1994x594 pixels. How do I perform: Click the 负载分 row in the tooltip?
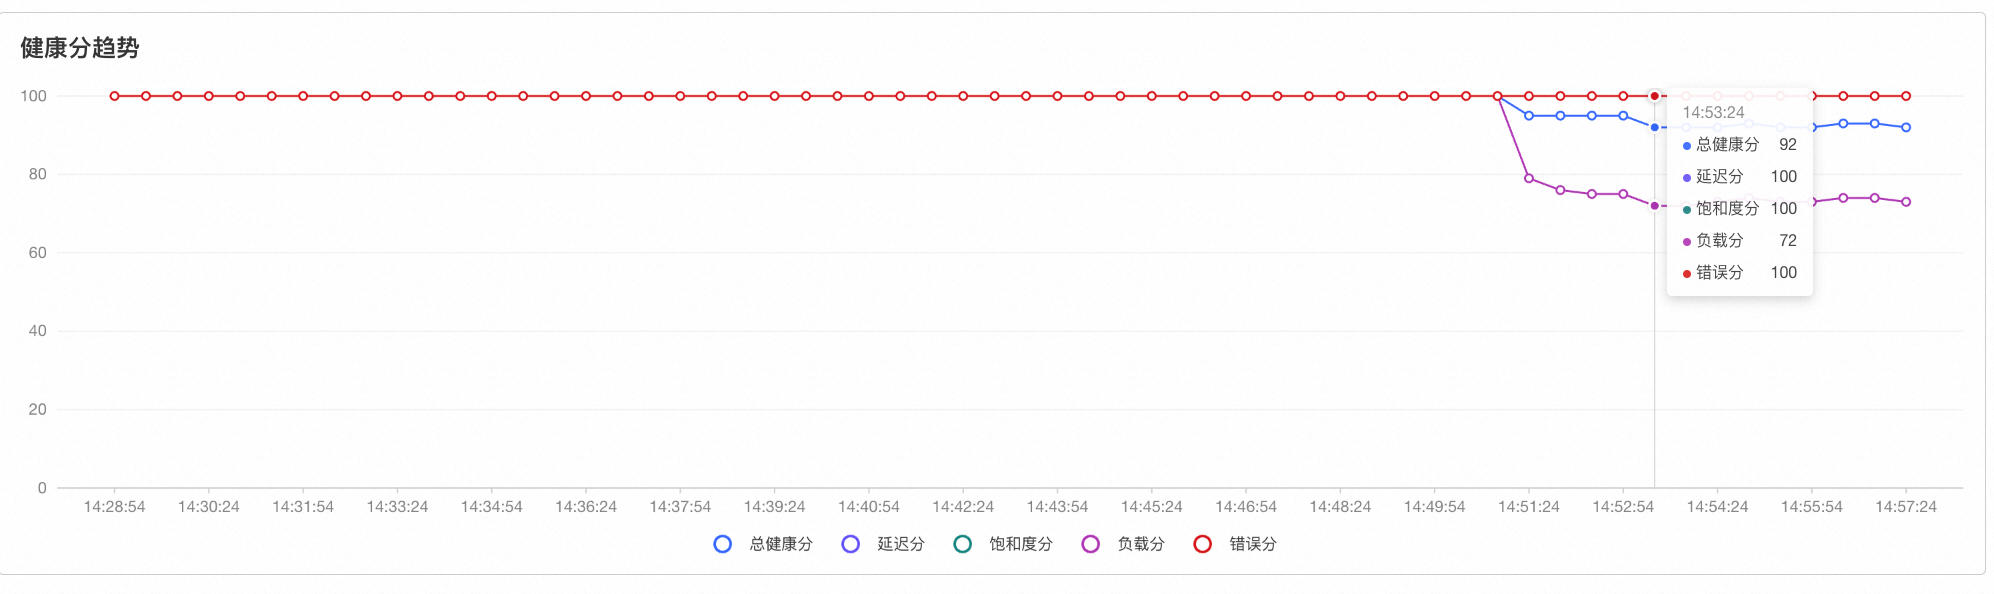tap(1740, 241)
